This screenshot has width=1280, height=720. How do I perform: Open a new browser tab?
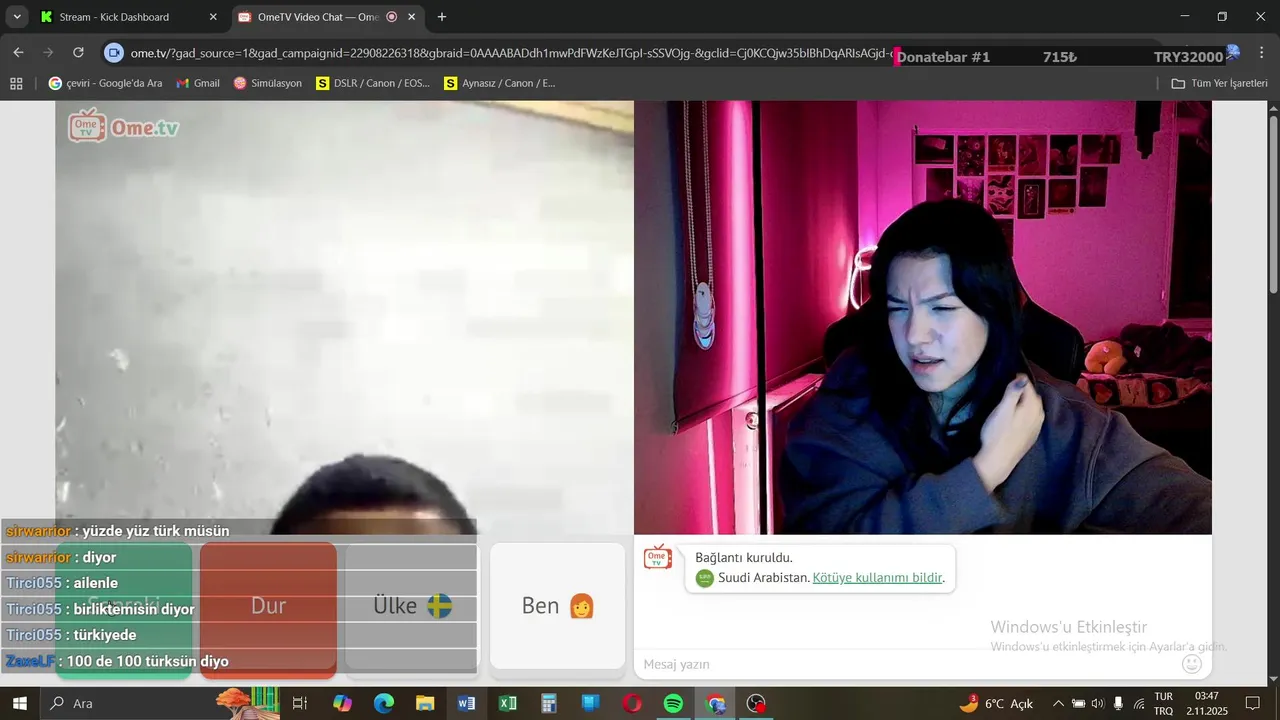click(442, 17)
